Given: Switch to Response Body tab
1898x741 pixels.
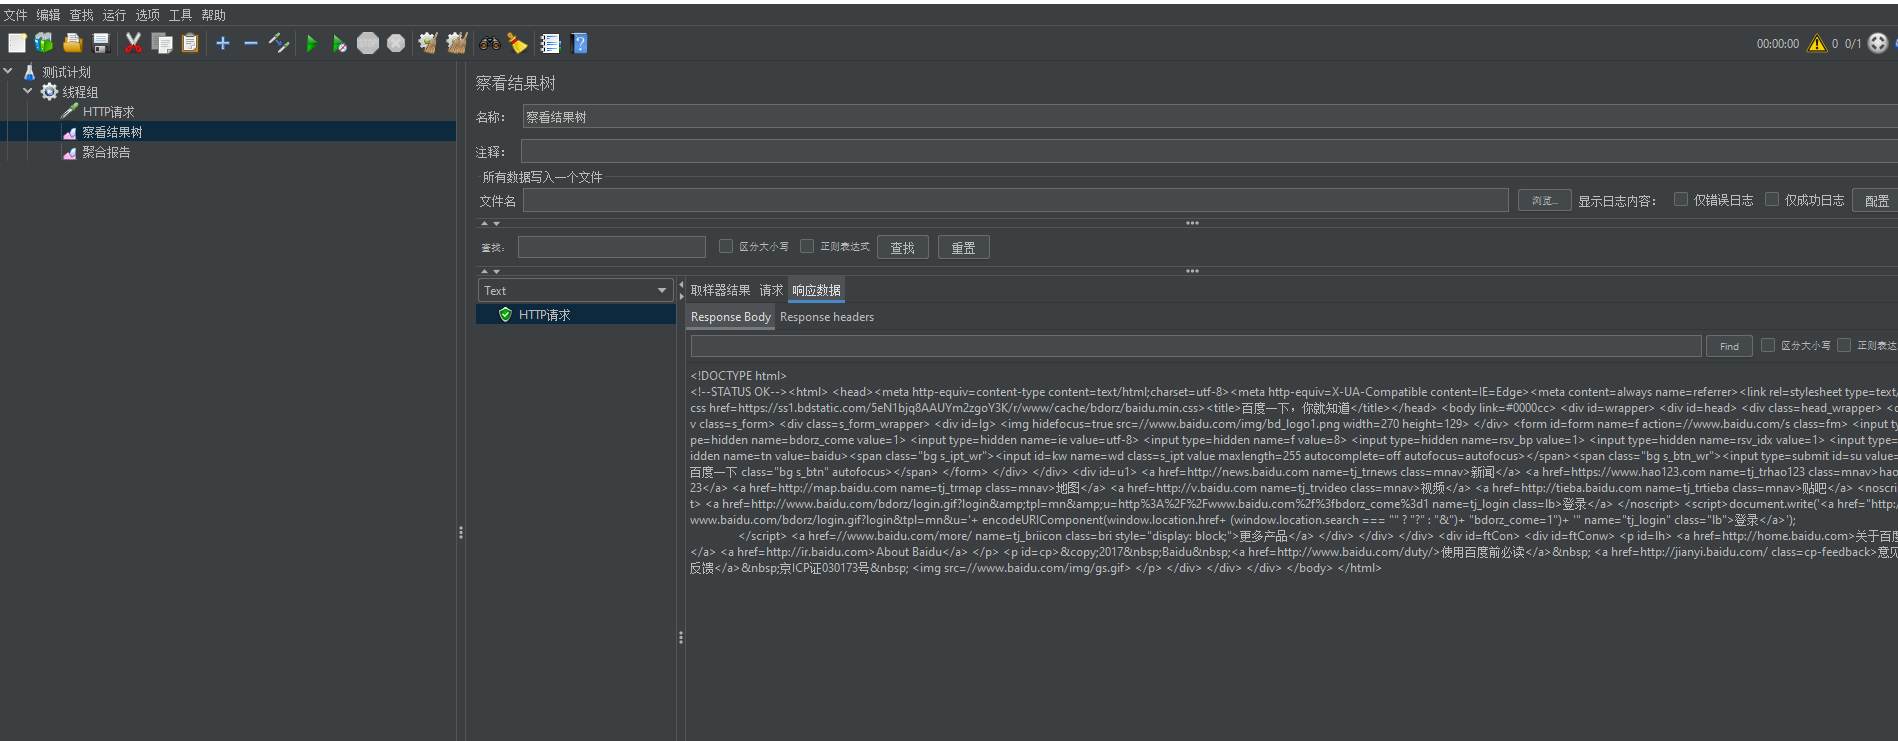Looking at the screenshot, I should coord(731,317).
